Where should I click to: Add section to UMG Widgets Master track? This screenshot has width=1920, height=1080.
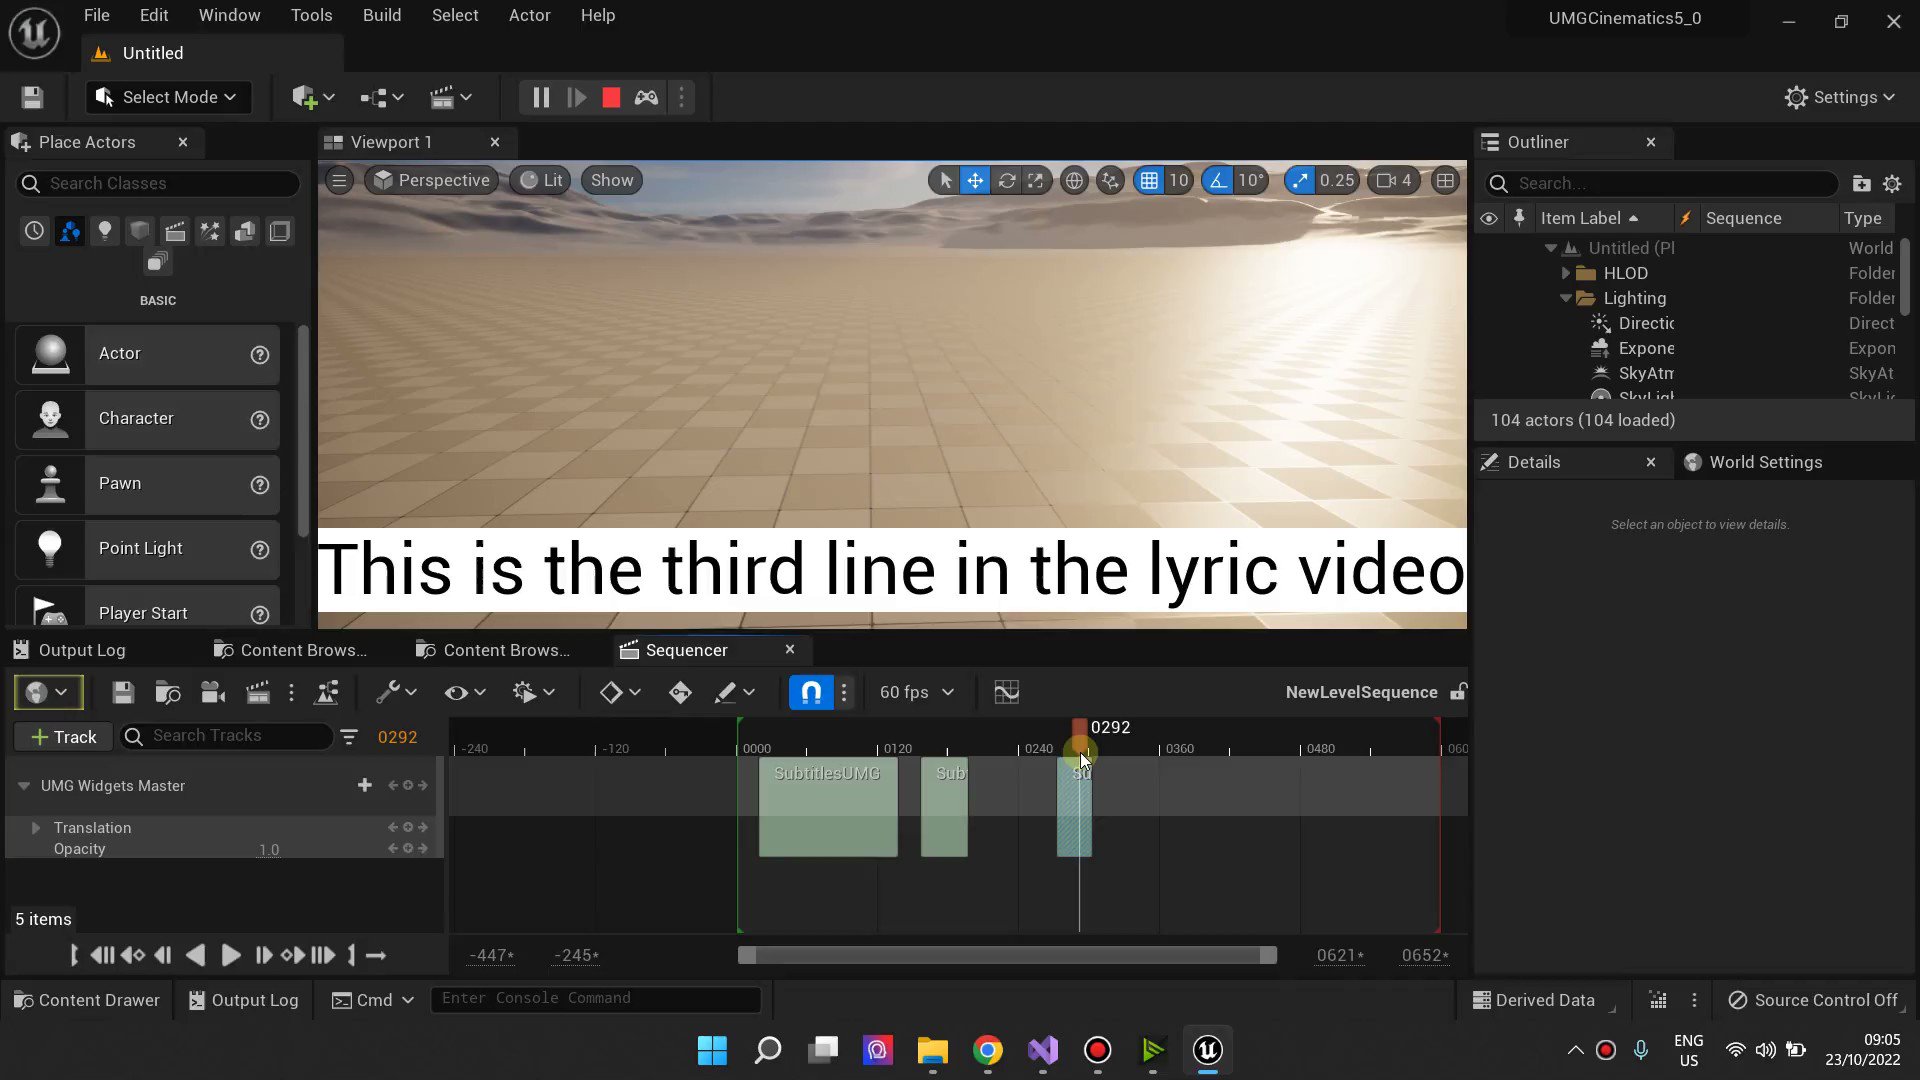pos(365,786)
